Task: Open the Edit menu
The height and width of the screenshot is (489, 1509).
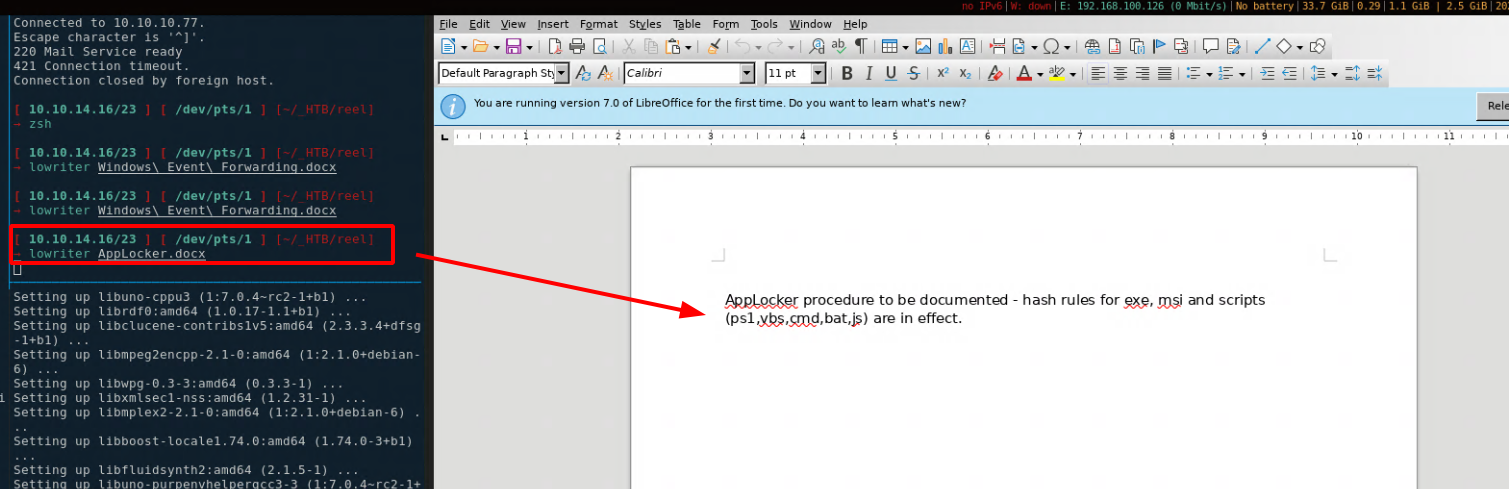Action: (479, 24)
